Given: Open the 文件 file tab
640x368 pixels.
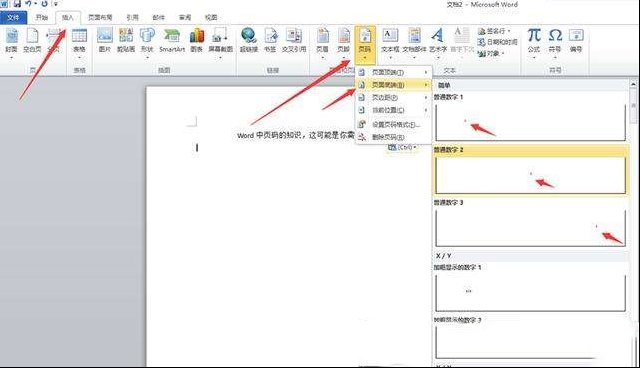Looking at the screenshot, I should 13,18.
